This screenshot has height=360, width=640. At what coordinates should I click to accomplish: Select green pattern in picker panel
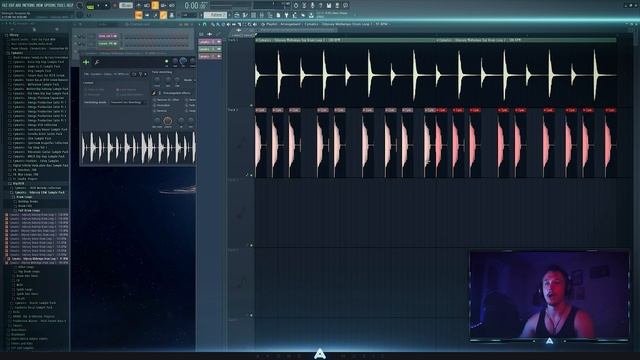pyautogui.click(x=210, y=49)
